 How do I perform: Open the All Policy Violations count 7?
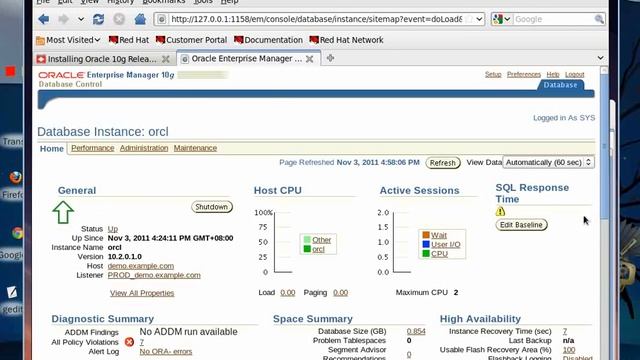142,342
